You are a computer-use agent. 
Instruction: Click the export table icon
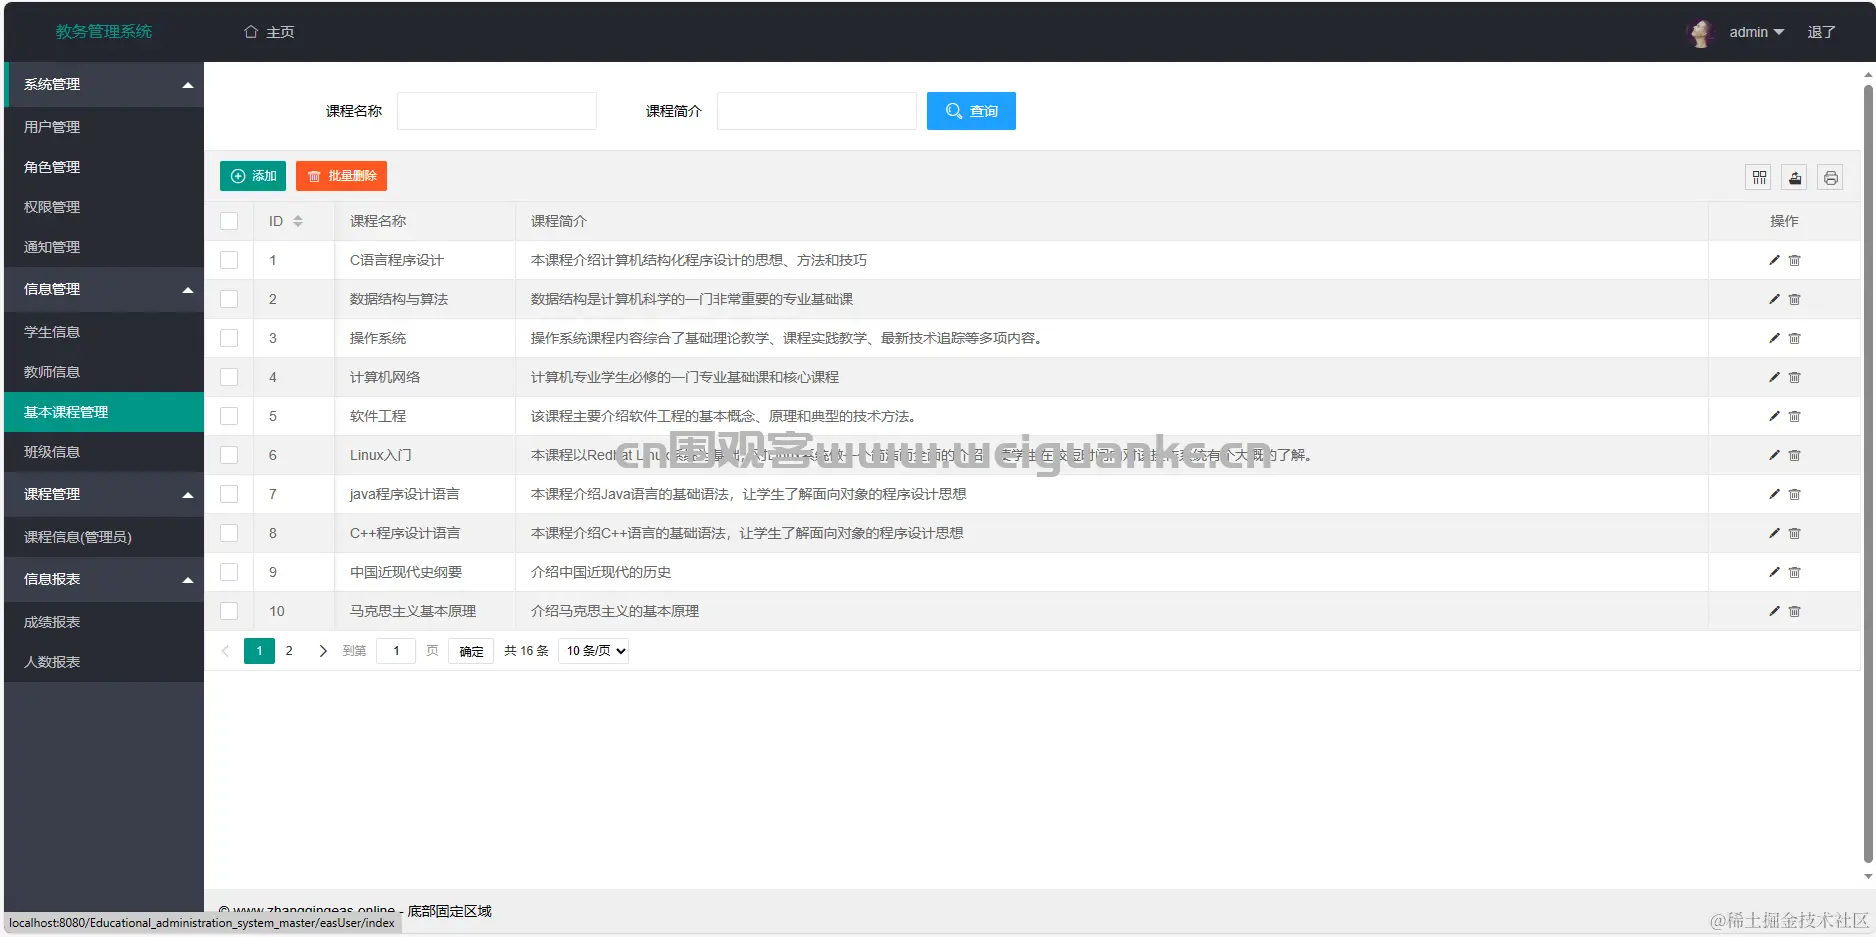(x=1795, y=177)
